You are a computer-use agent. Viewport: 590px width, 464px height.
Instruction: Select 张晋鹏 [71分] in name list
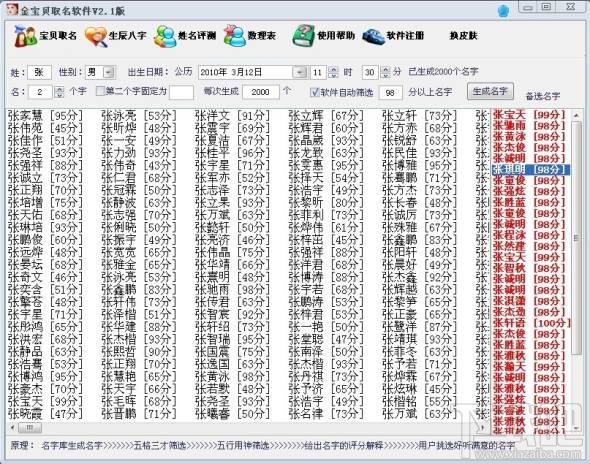[138, 414]
